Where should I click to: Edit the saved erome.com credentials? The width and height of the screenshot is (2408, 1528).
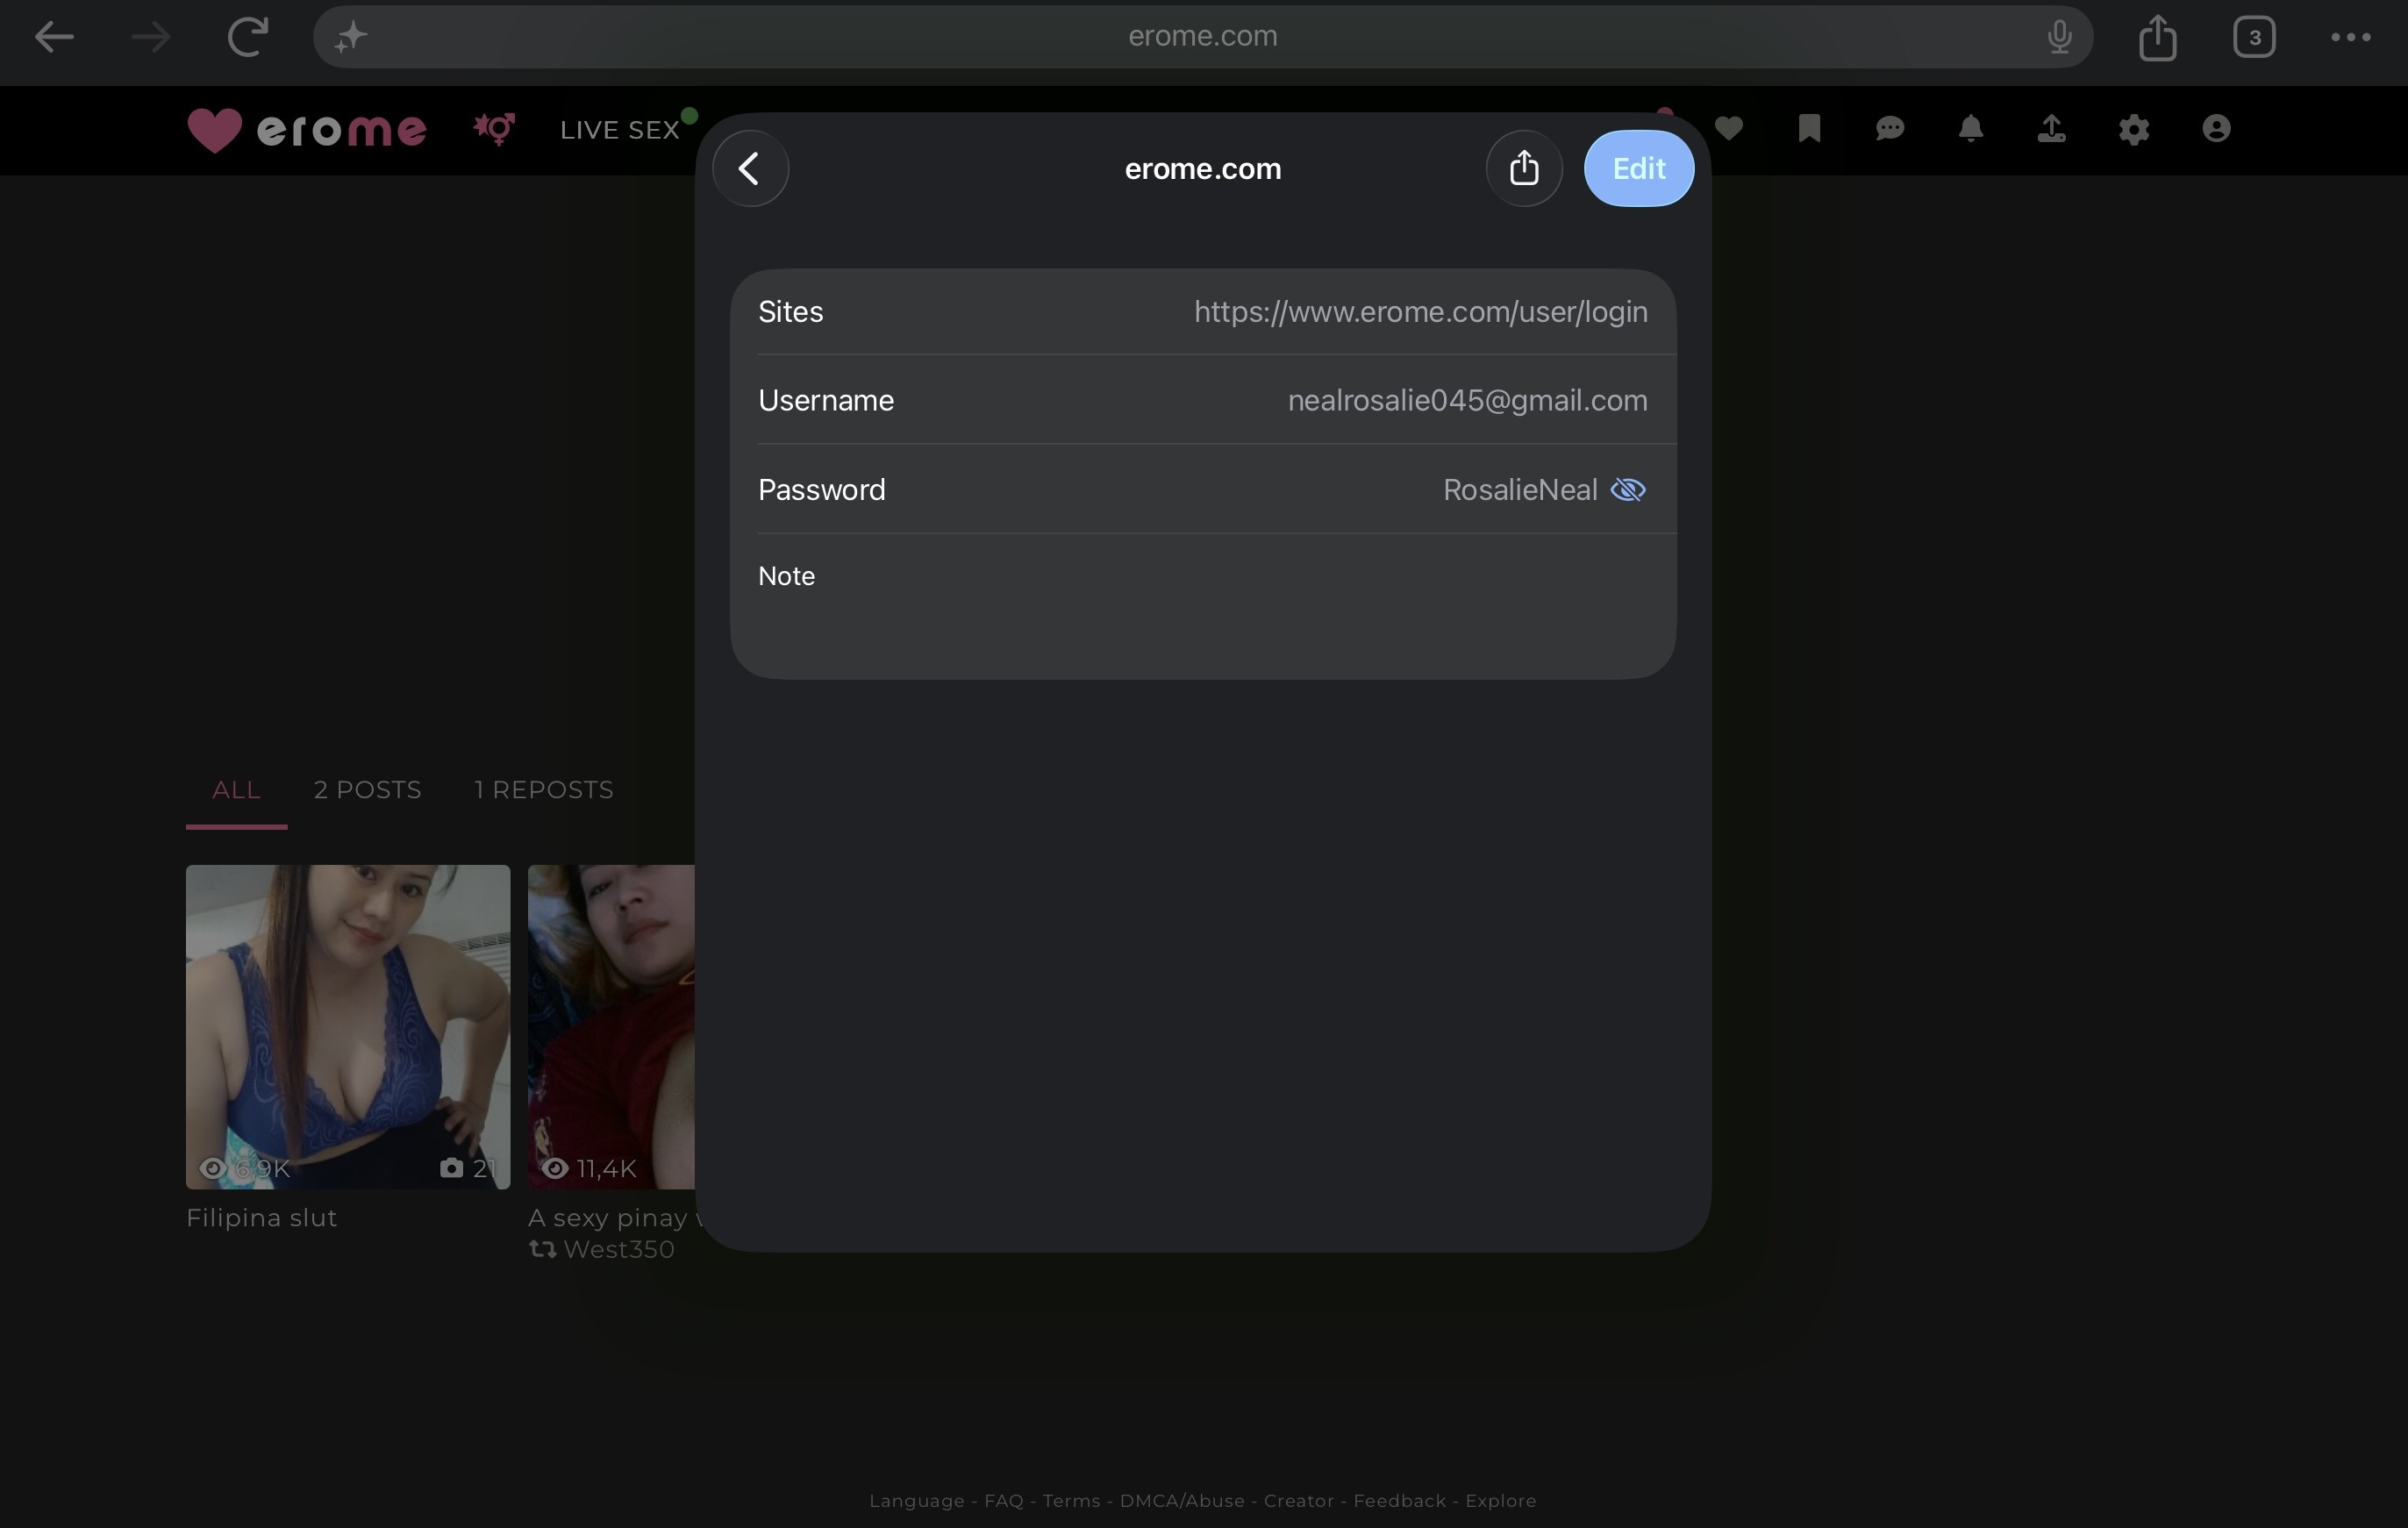tap(1638, 168)
